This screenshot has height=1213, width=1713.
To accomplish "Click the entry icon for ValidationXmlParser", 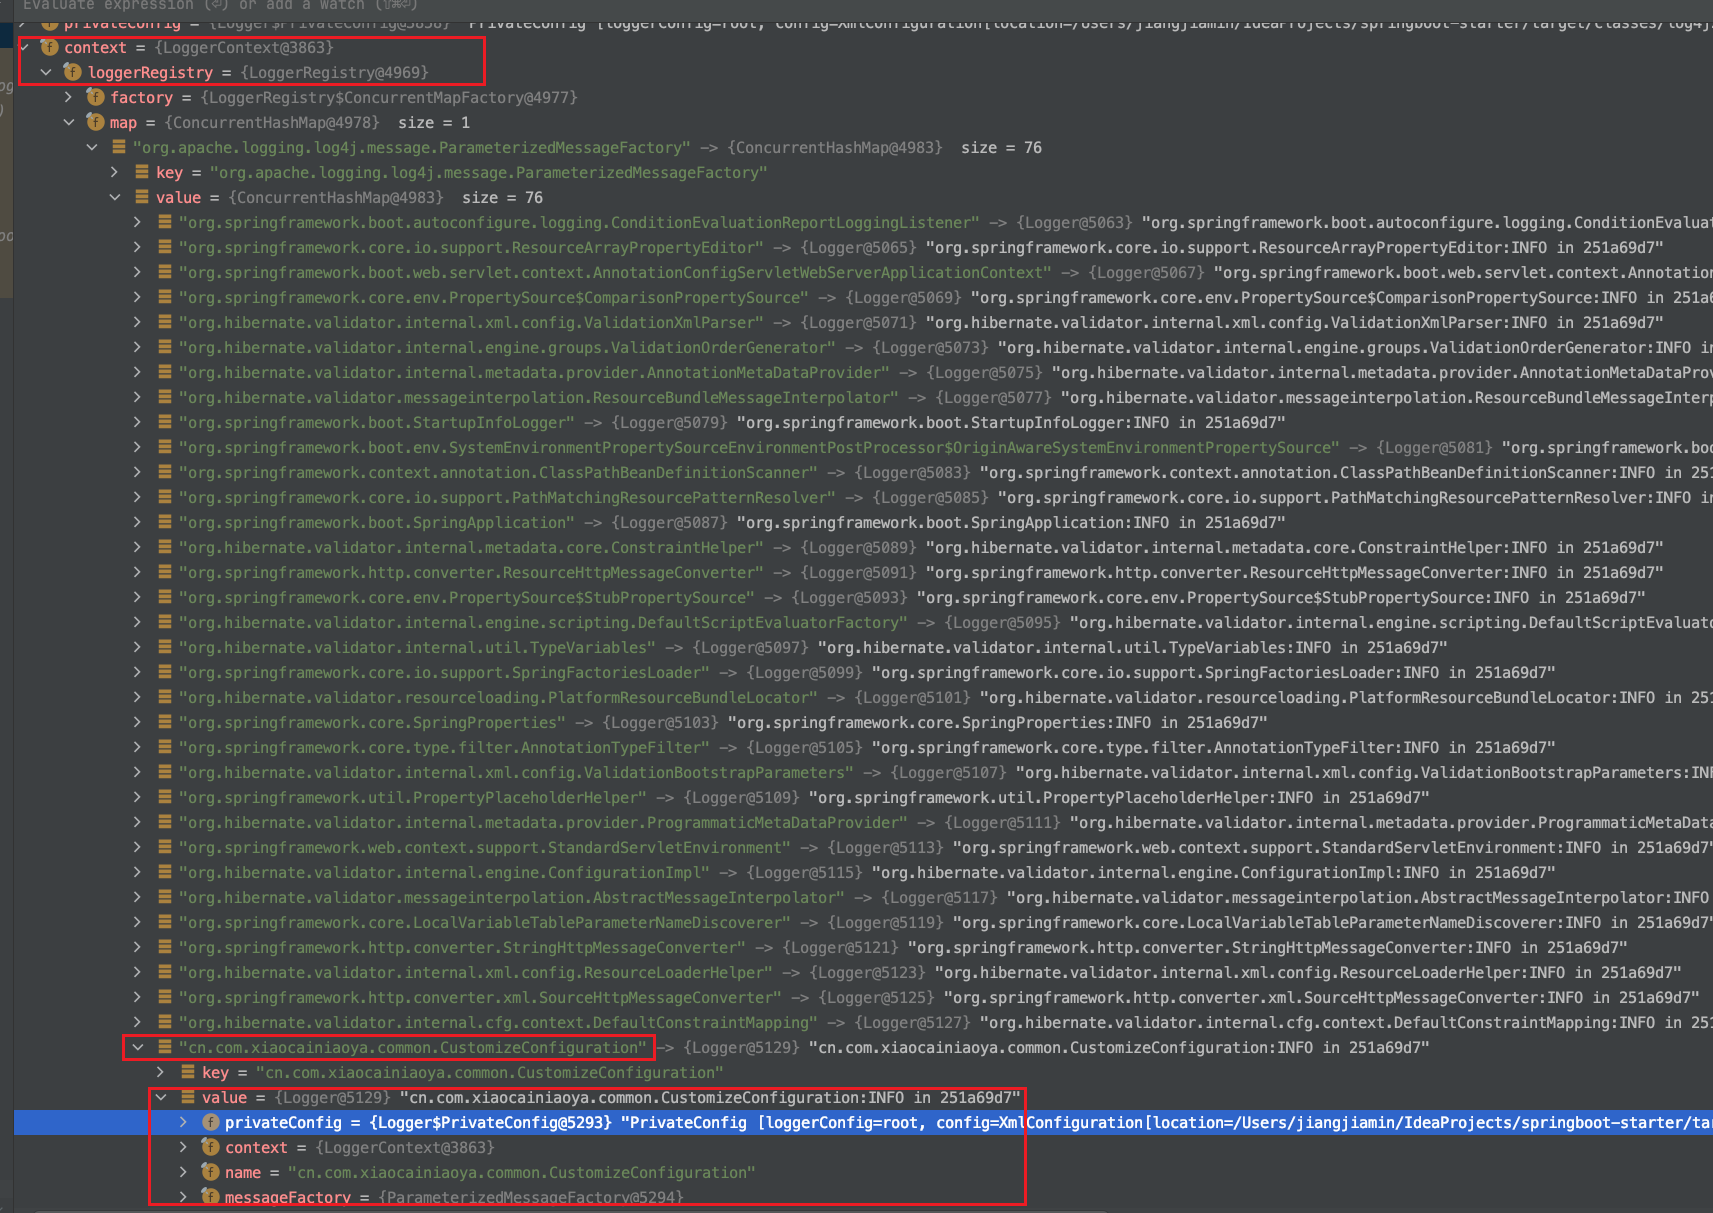I will click(x=164, y=322).
